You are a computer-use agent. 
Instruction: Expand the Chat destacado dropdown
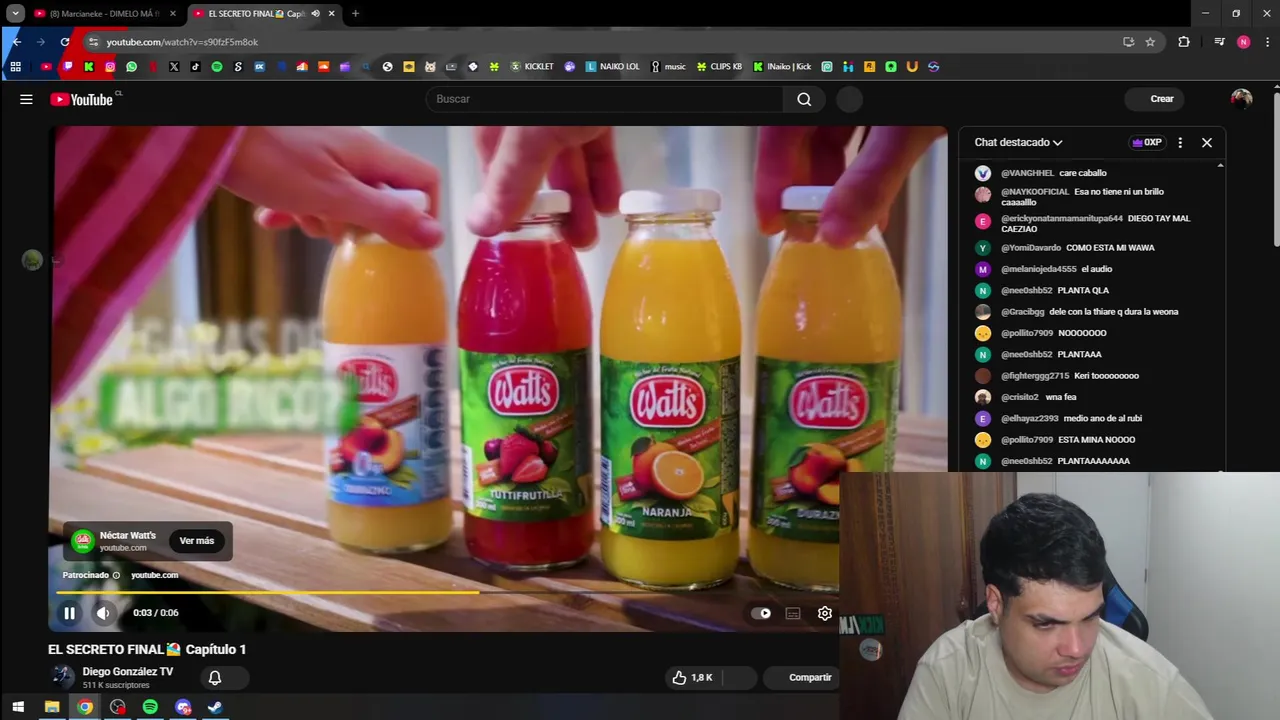(1018, 142)
